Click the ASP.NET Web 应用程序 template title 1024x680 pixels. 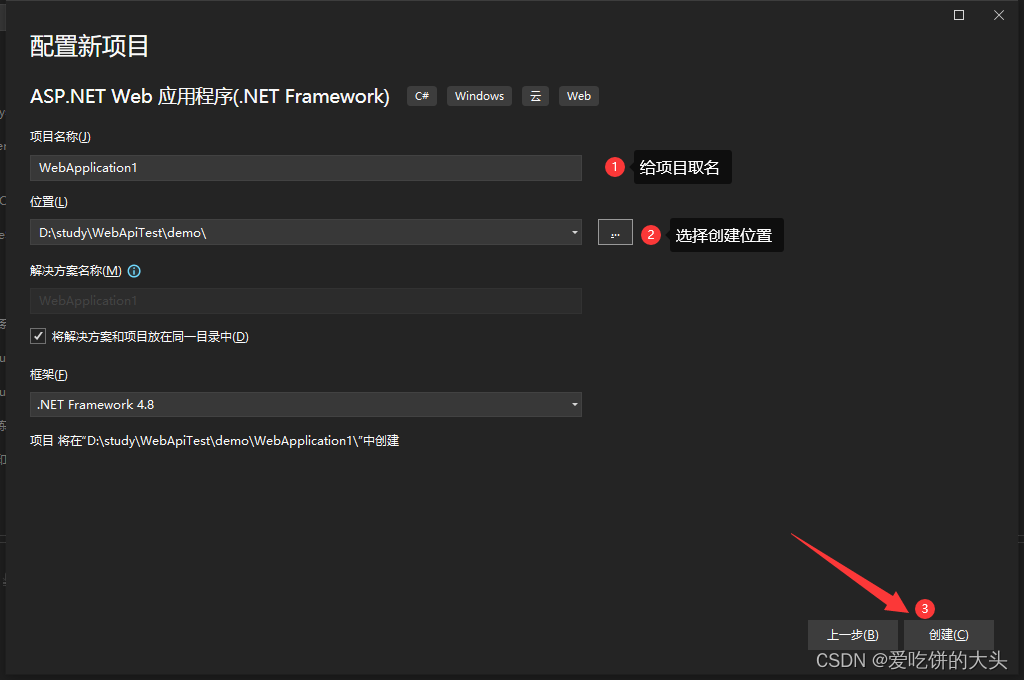point(210,97)
